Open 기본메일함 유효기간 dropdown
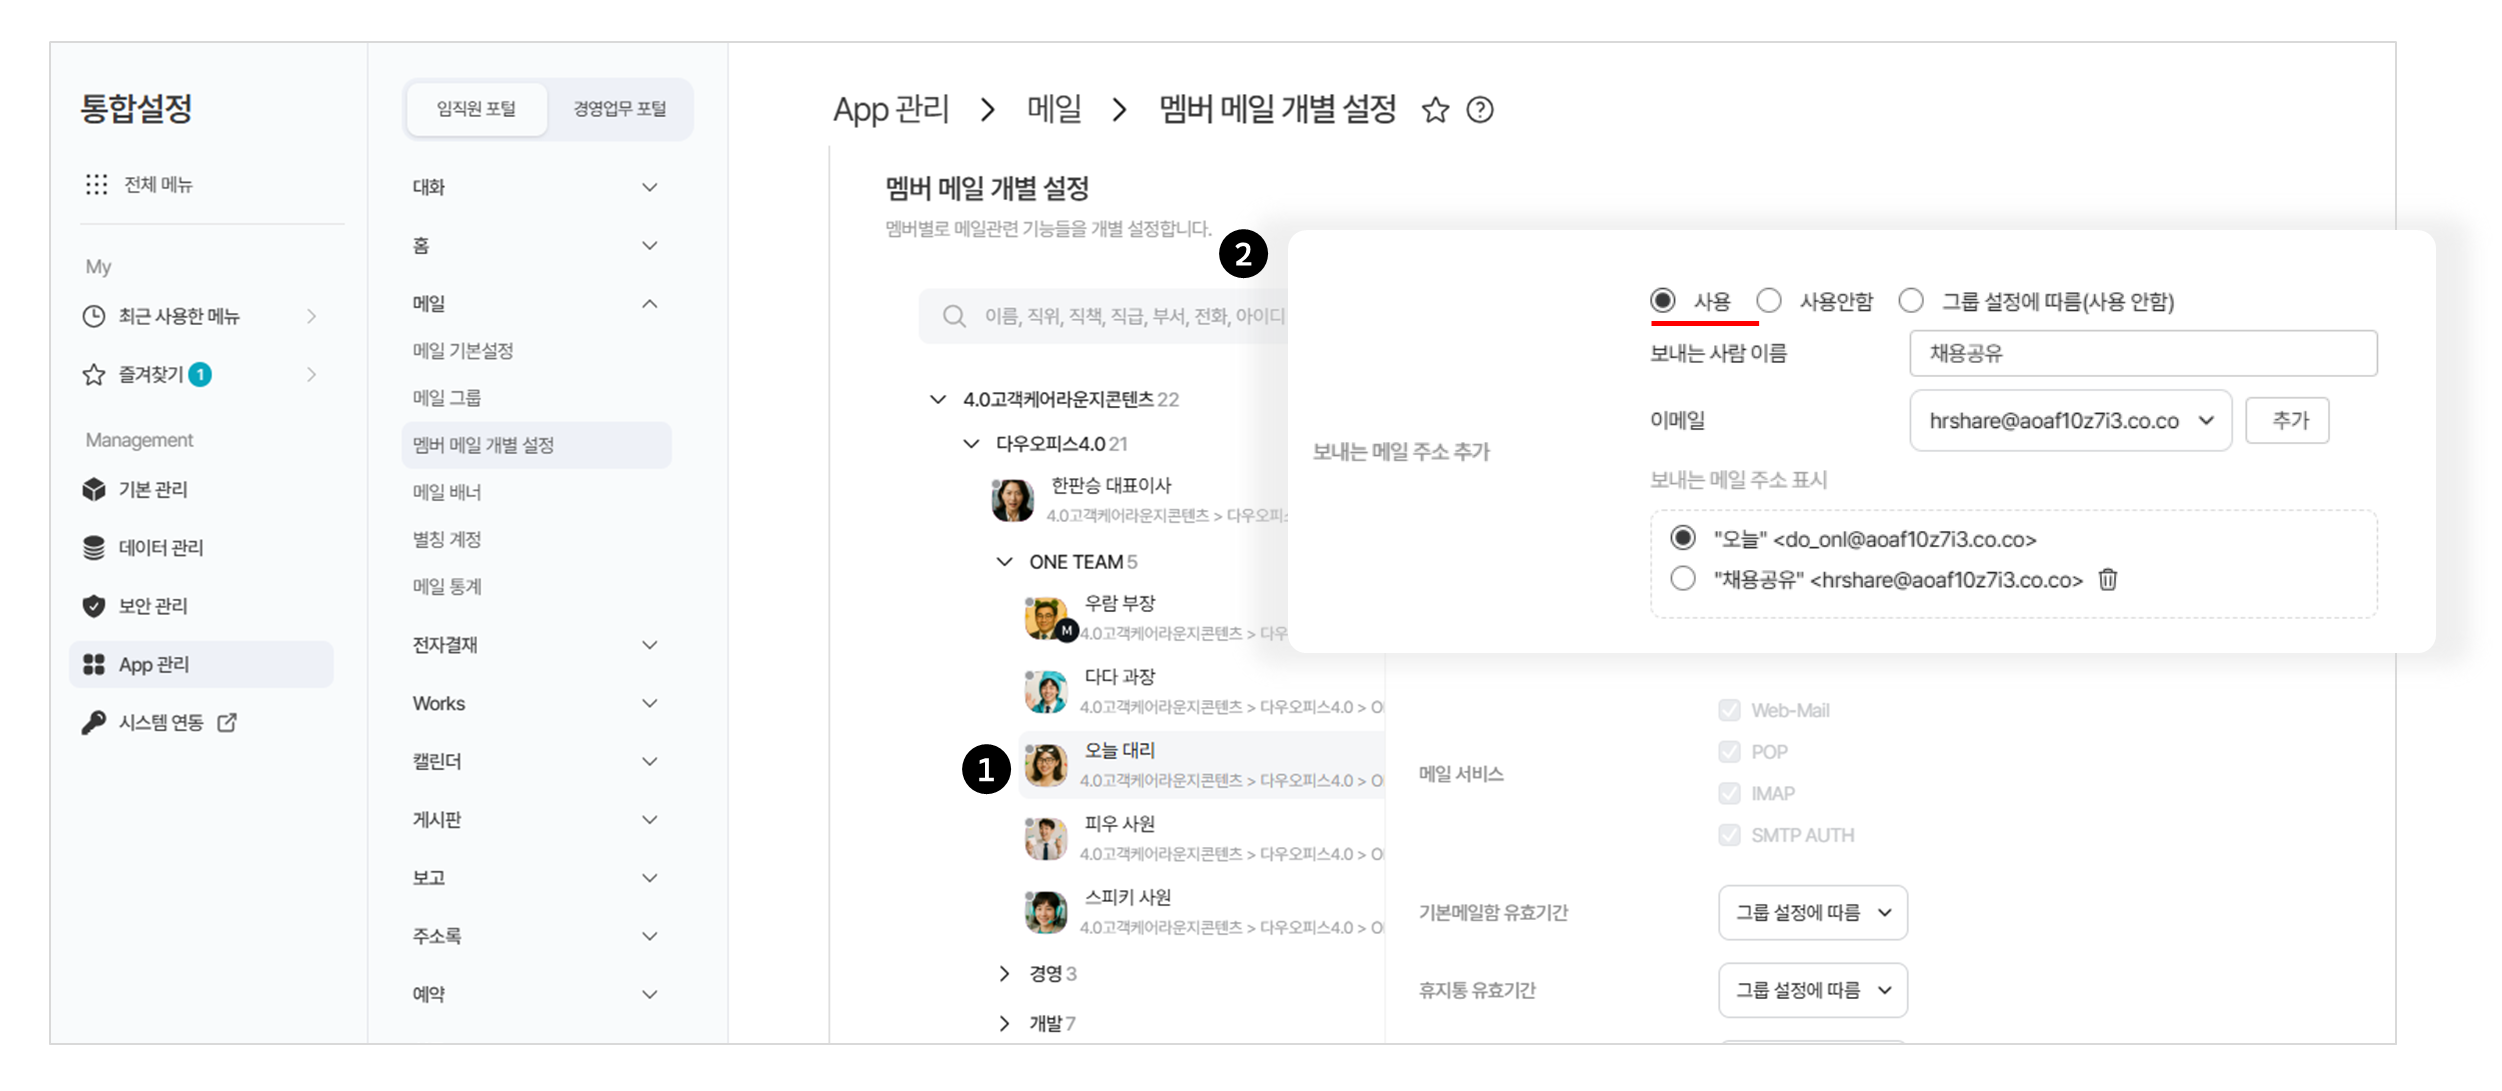 click(1812, 912)
